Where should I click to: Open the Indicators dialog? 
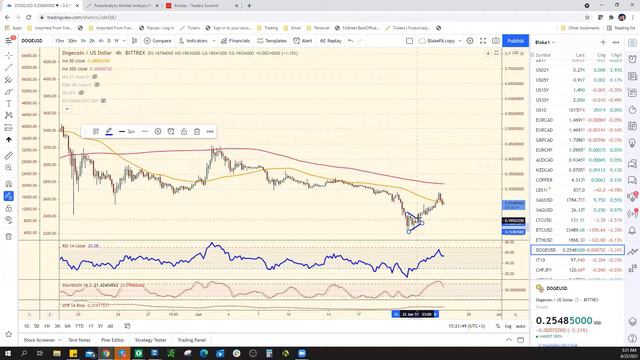pos(193,41)
